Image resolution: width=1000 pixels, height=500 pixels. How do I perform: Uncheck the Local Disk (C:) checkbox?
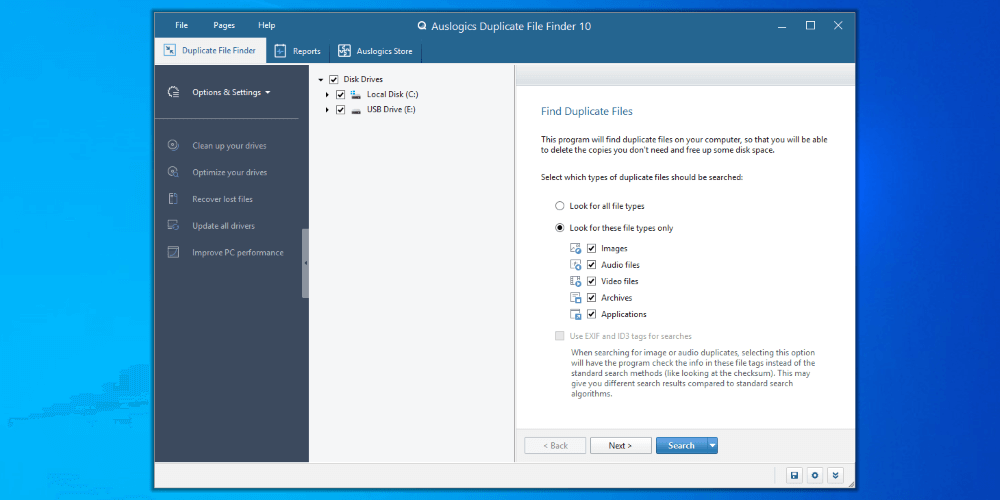tap(341, 94)
